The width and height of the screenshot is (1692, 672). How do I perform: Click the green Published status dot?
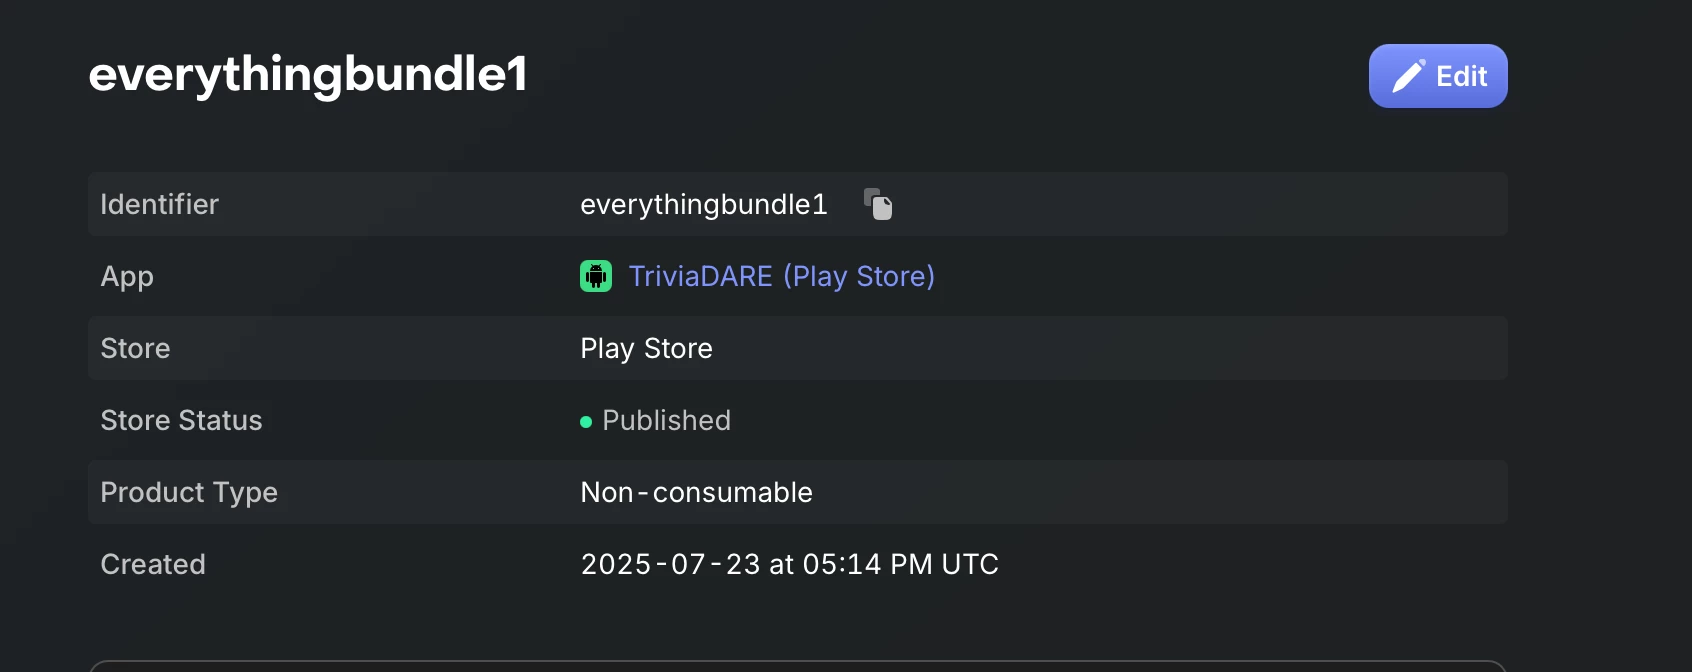pos(586,422)
